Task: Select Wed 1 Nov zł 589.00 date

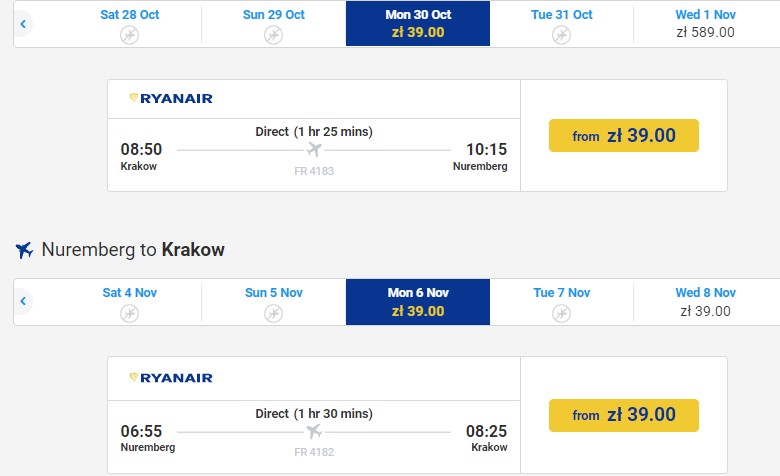Action: click(705, 23)
